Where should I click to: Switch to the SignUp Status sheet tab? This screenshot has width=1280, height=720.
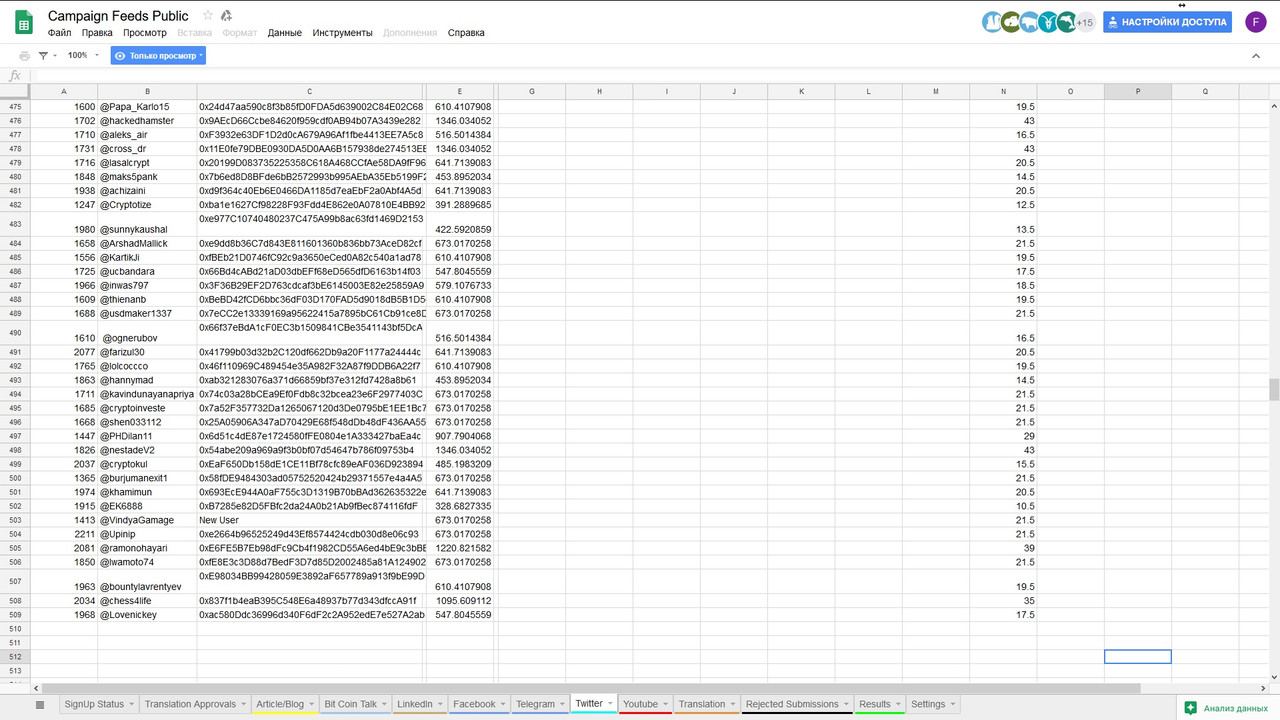(x=94, y=704)
